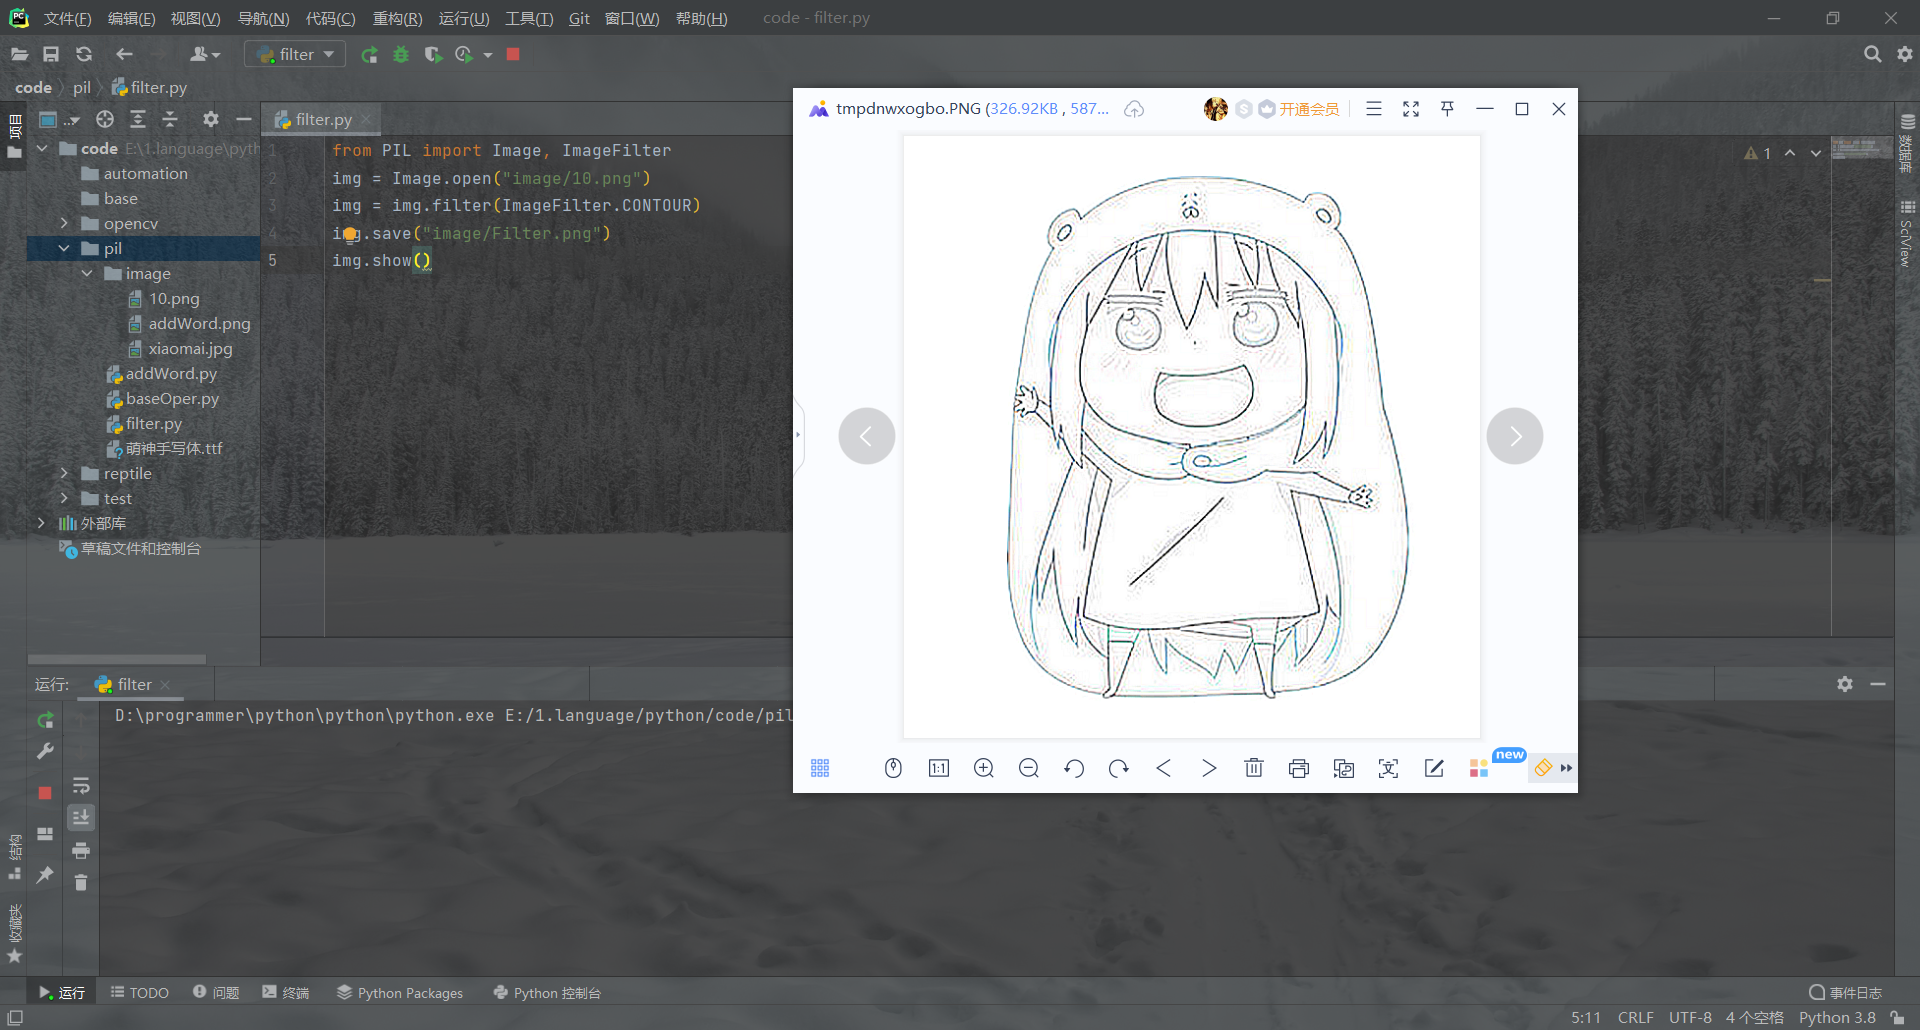Click Python 3.8 interpreter in status bar
Screen dimensions: 1920x1030
point(1837,1017)
